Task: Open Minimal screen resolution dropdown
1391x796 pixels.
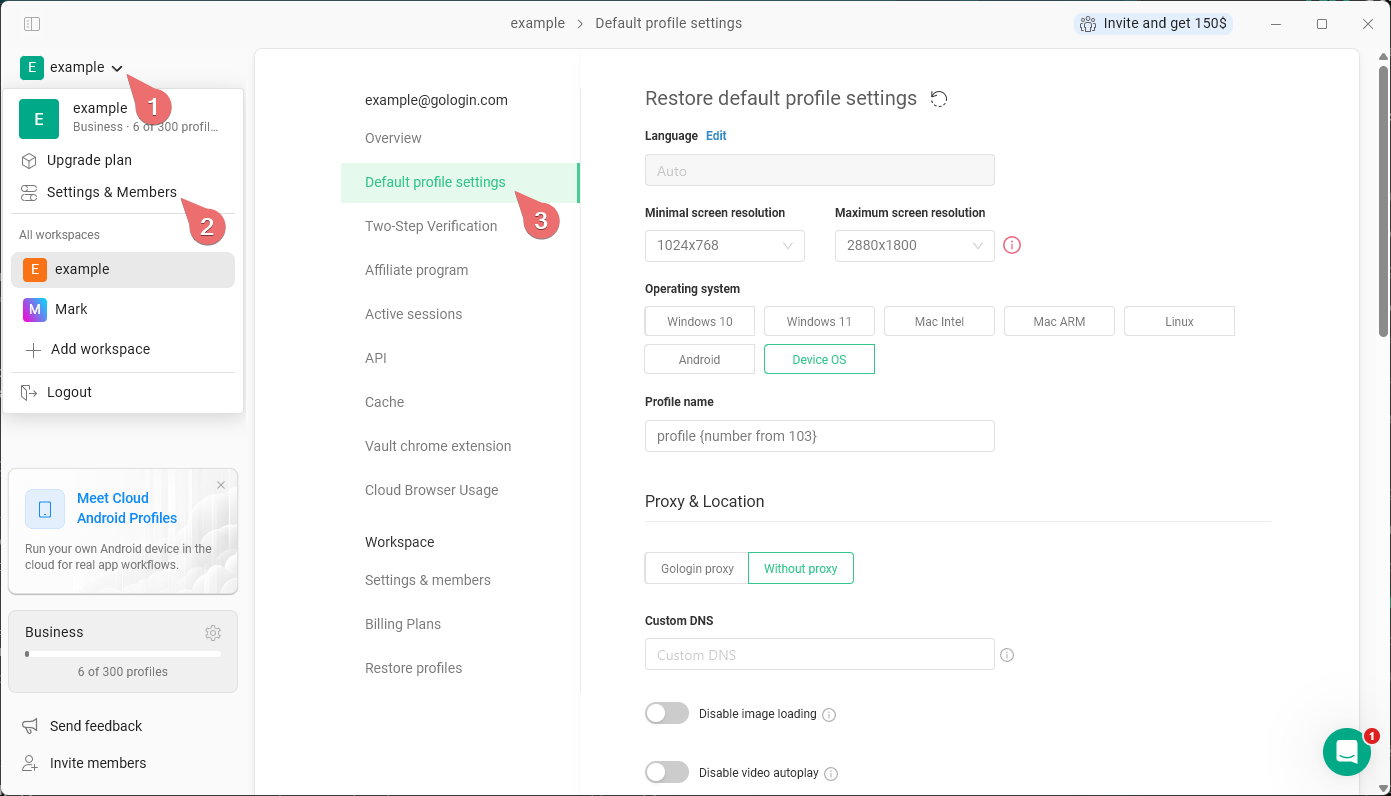Action: [x=725, y=245]
